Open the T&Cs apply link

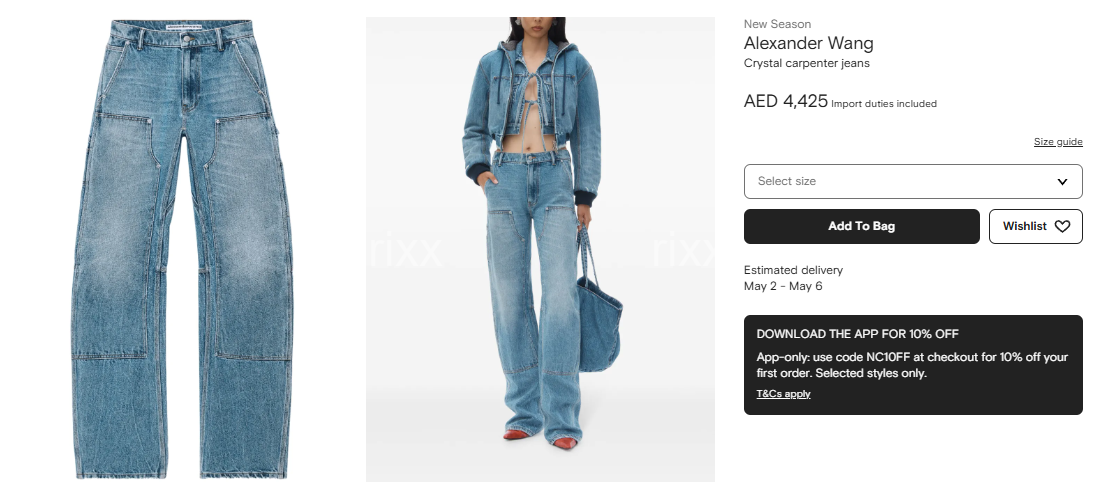[x=784, y=394]
